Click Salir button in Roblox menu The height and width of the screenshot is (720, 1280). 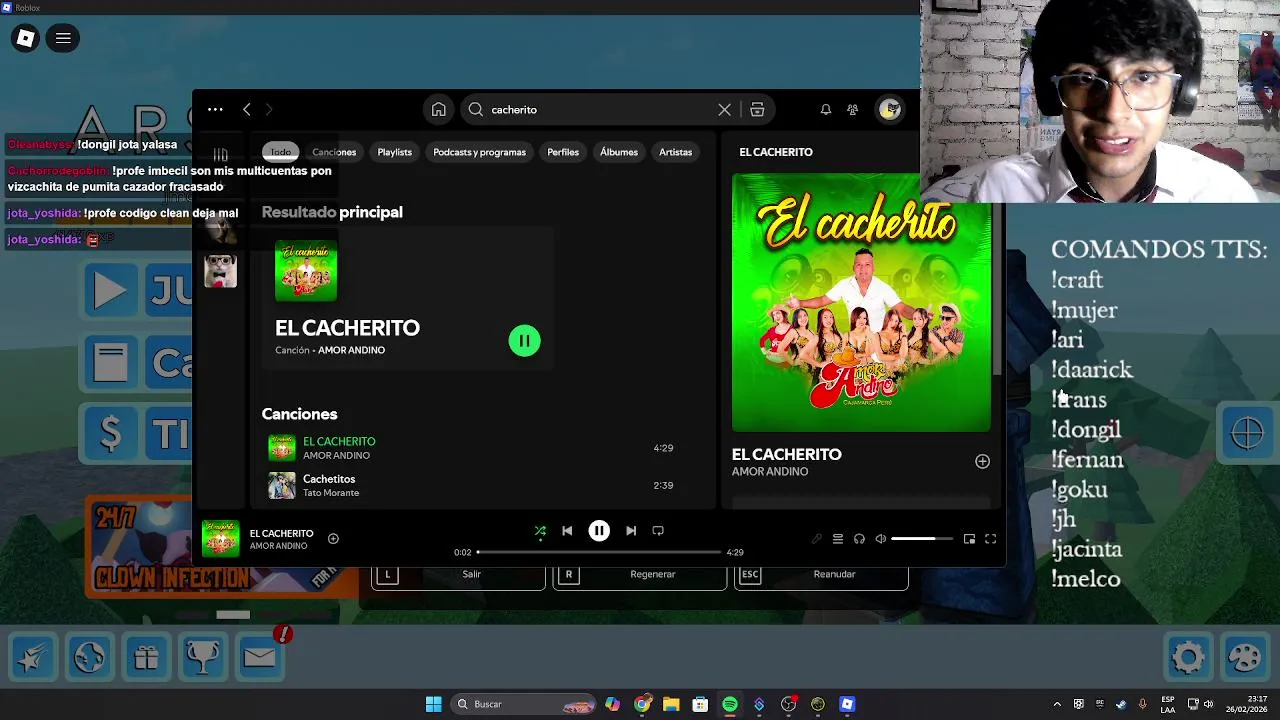[459, 575]
